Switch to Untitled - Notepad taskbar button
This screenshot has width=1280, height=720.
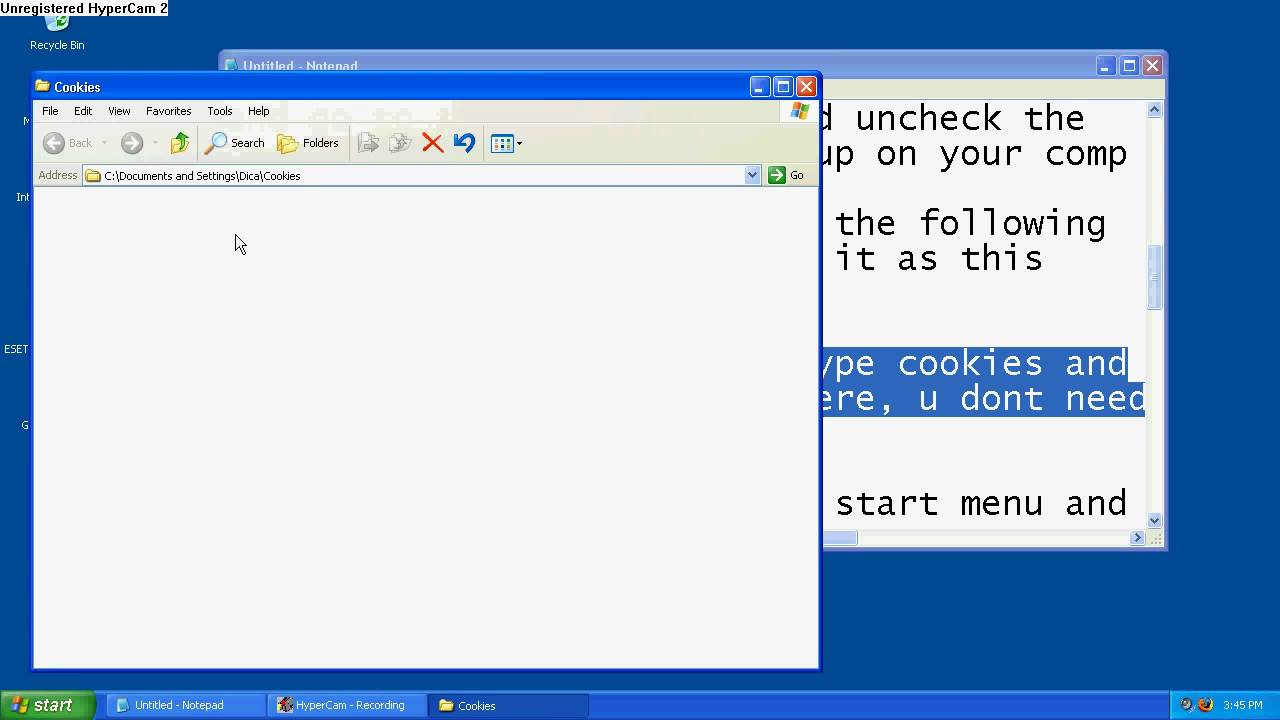[186, 705]
